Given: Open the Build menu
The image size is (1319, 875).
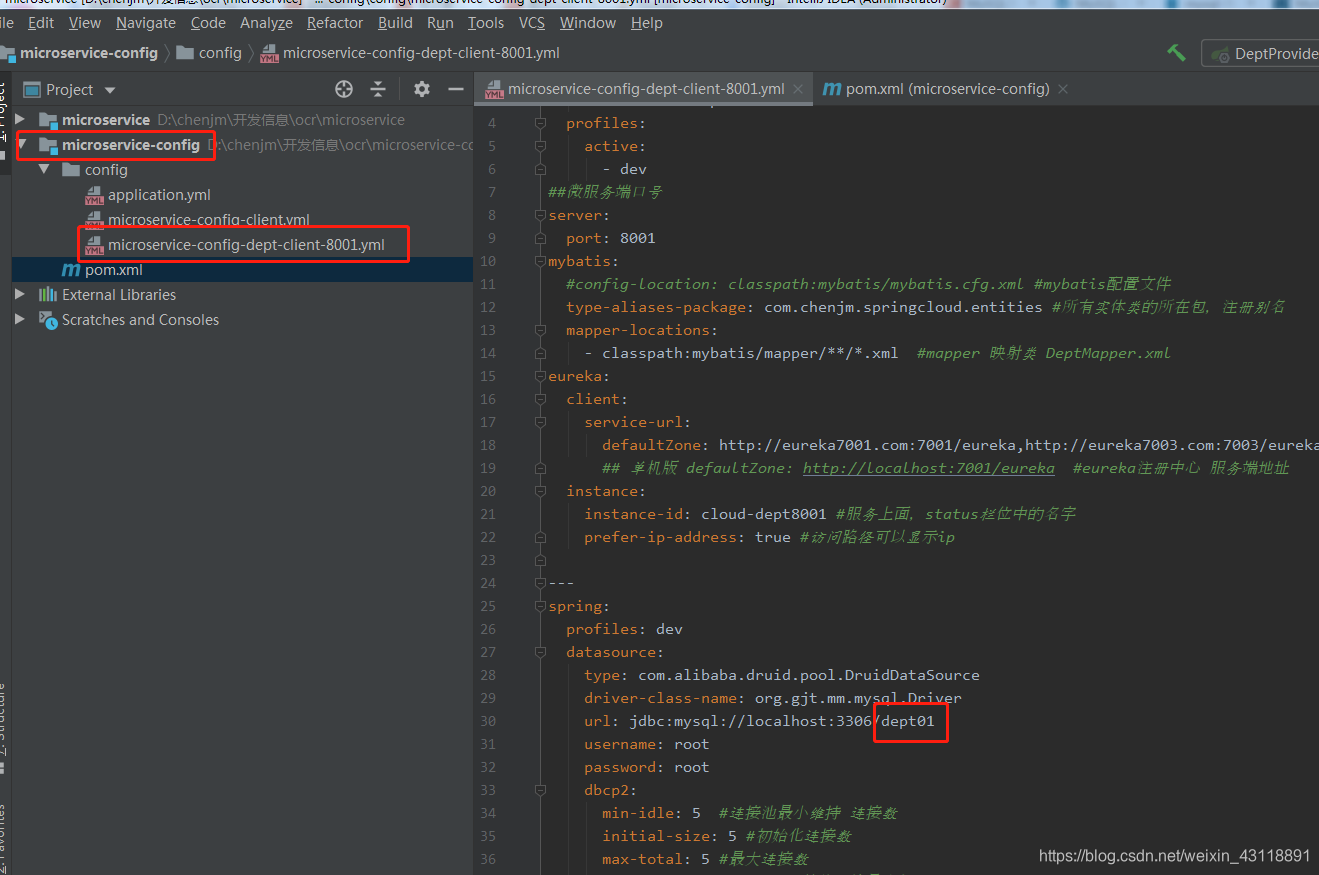Looking at the screenshot, I should coord(395,22).
